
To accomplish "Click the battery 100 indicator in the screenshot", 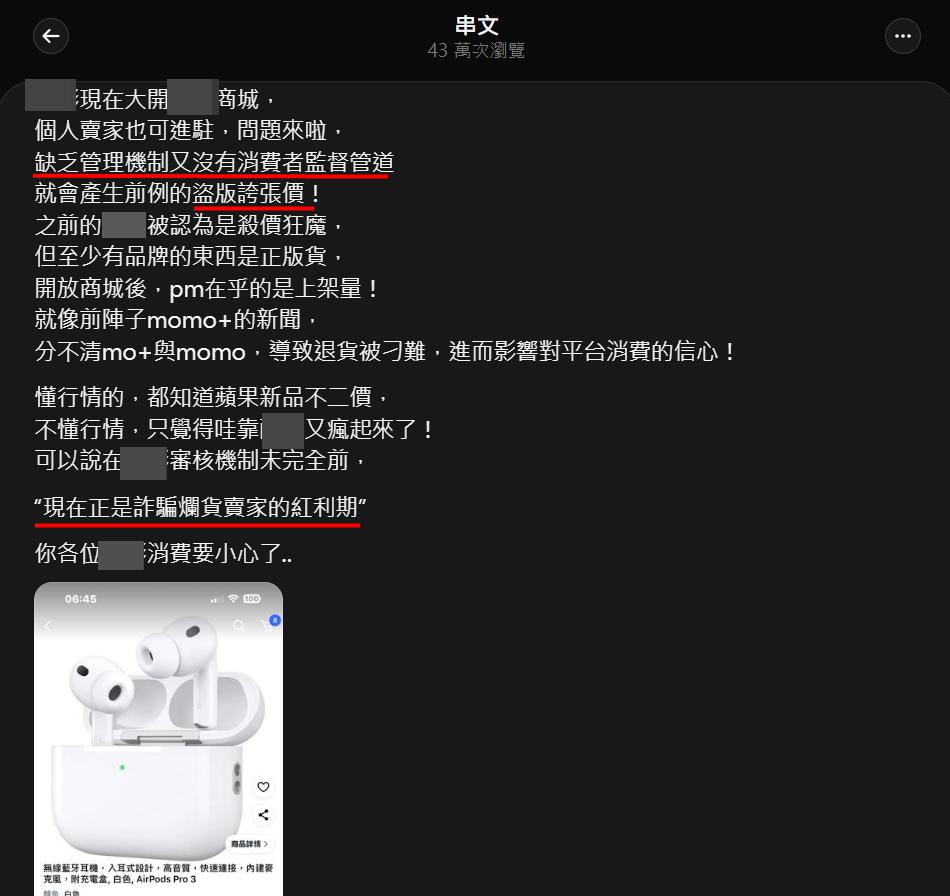I will [251, 599].
